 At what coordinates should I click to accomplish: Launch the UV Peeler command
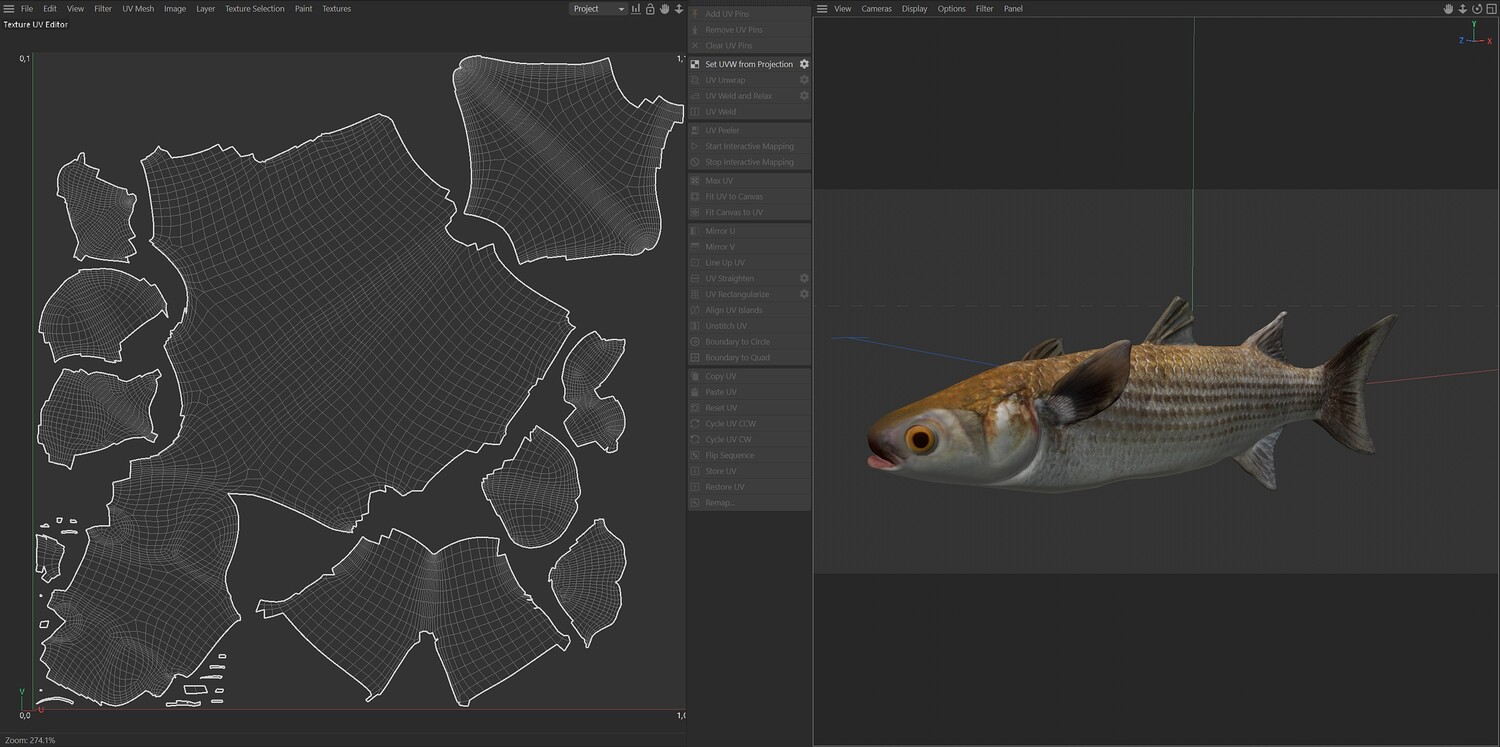coord(749,131)
